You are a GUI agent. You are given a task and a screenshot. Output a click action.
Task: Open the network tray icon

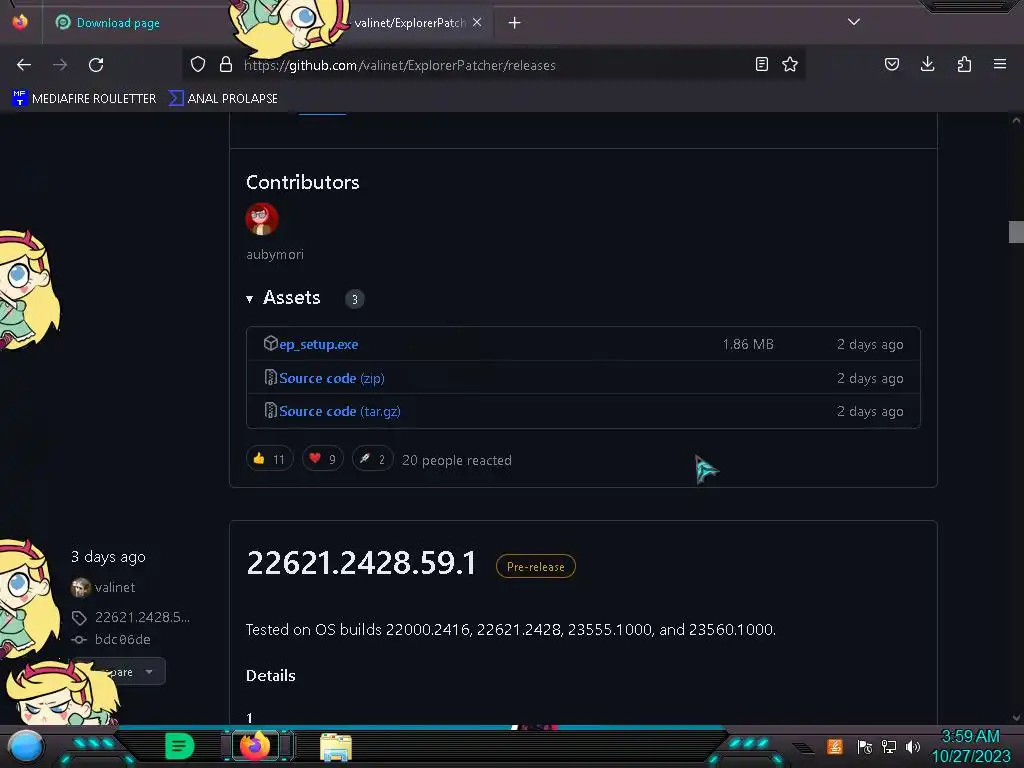[889, 746]
